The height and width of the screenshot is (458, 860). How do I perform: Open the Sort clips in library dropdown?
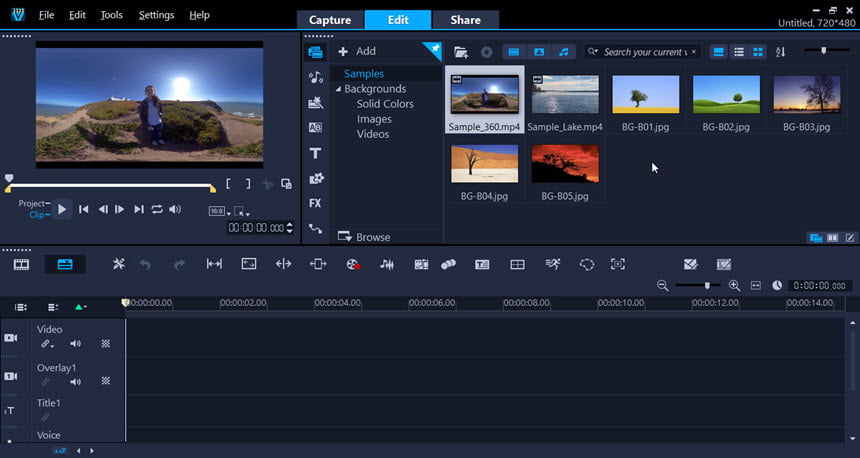click(x=780, y=52)
